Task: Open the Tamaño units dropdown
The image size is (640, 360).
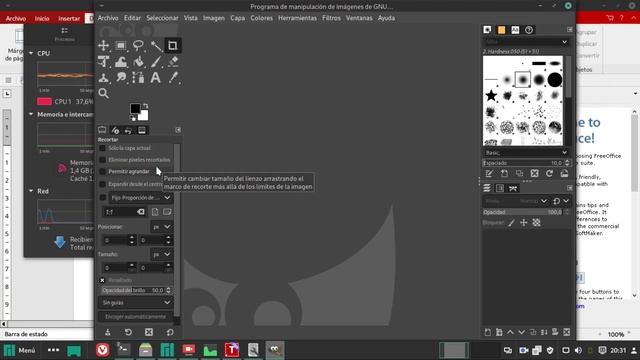Action: click(x=162, y=254)
